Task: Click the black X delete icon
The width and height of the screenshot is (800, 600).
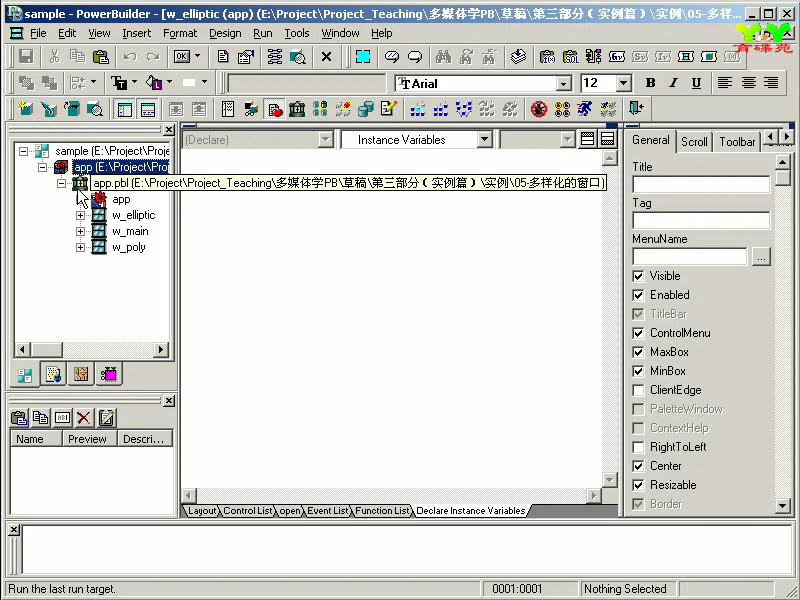Action: coord(327,56)
